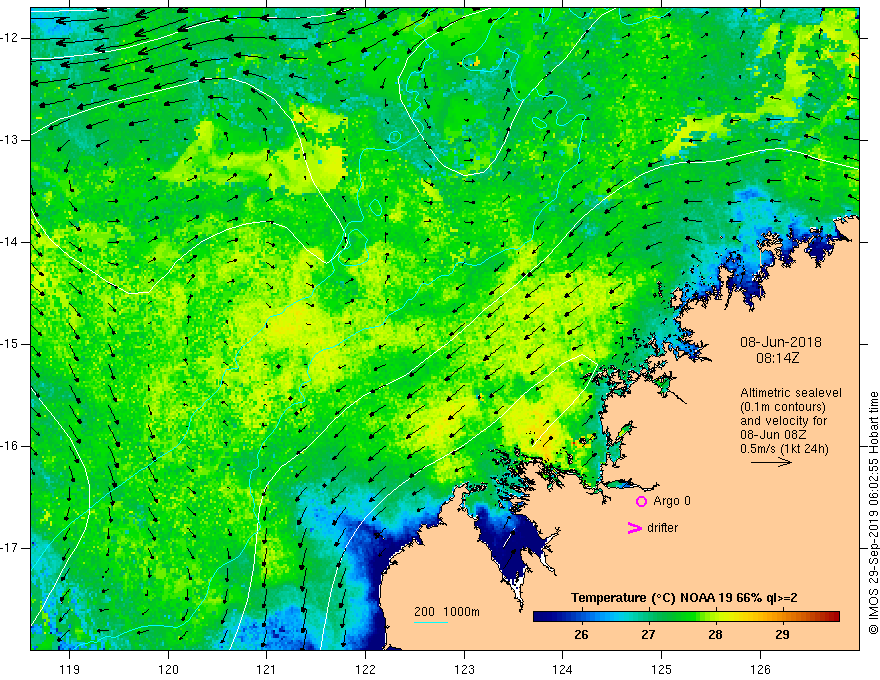This screenshot has height=680, width=880.
Task: Click the 0.5m/s velocity scale arrow
Action: pyautogui.click(x=771, y=462)
